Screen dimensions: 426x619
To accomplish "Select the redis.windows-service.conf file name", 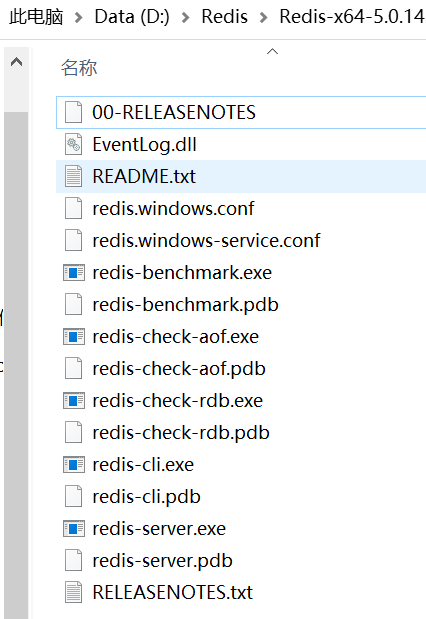I will [x=206, y=240].
